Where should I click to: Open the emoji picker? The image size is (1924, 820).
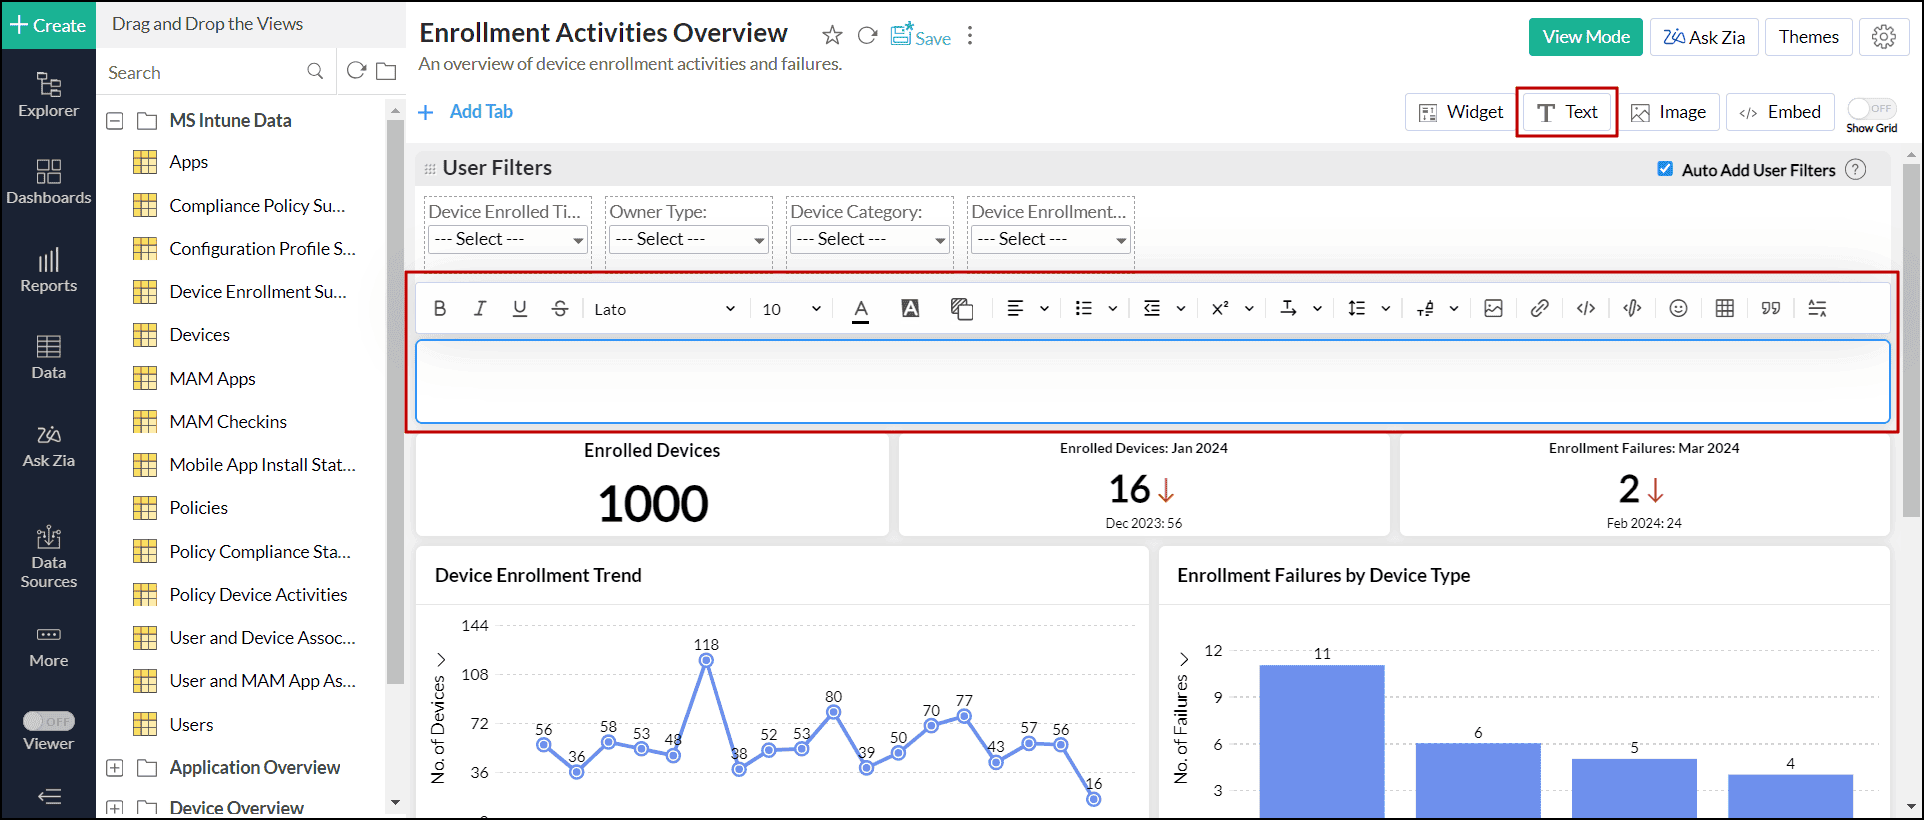(x=1679, y=309)
